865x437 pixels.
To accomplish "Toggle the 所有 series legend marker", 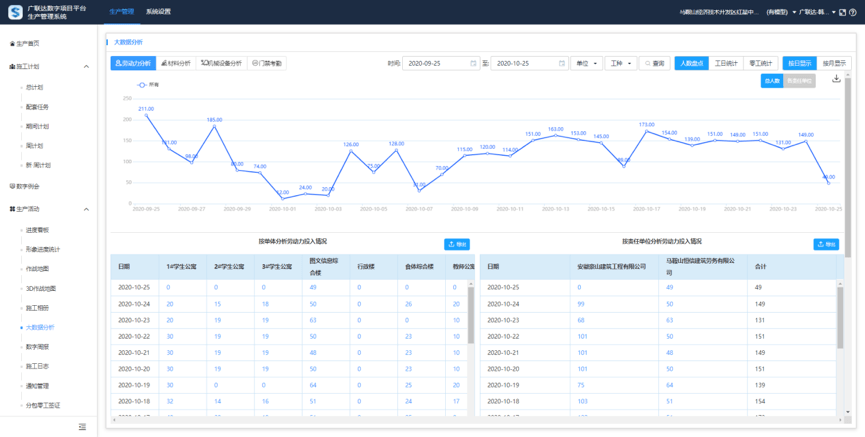I will (x=141, y=85).
